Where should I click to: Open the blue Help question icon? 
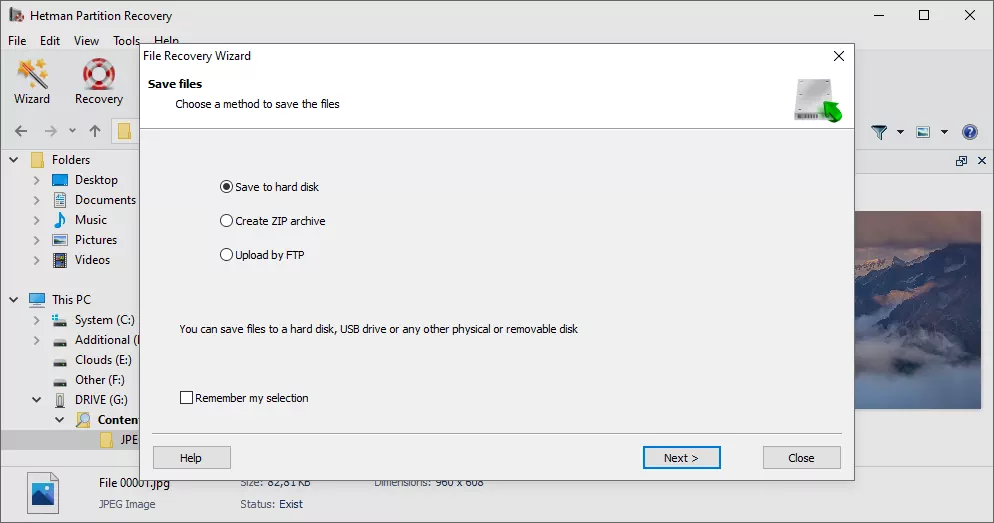969,132
